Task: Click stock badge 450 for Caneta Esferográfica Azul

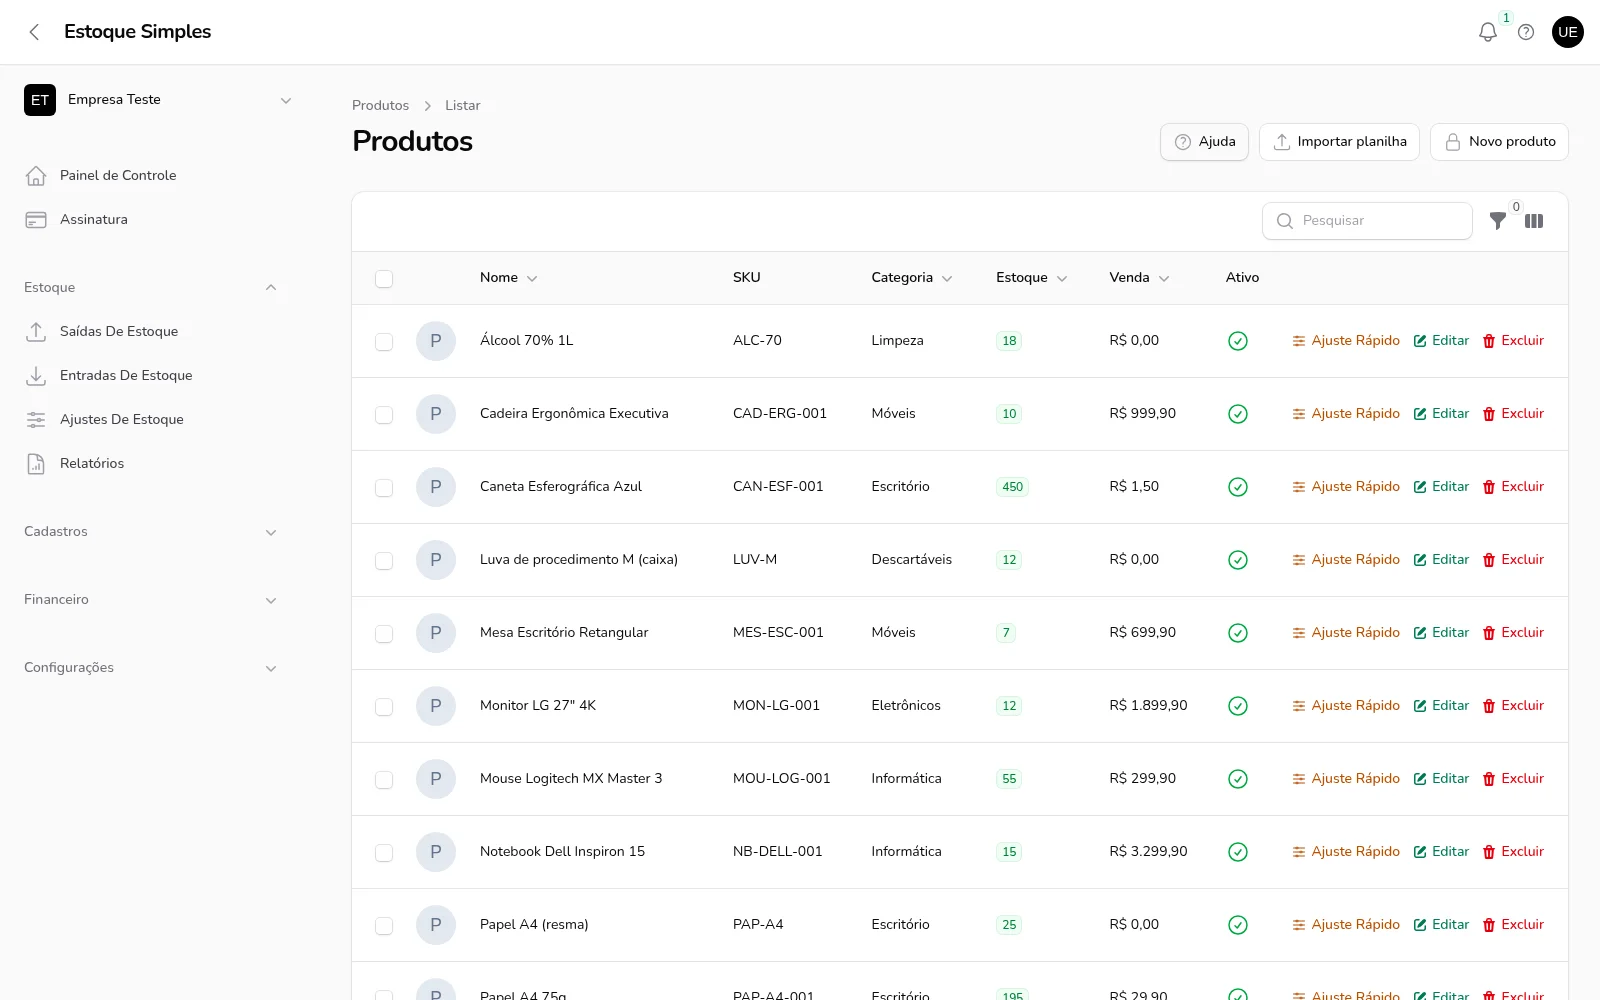Action: click(x=1012, y=487)
